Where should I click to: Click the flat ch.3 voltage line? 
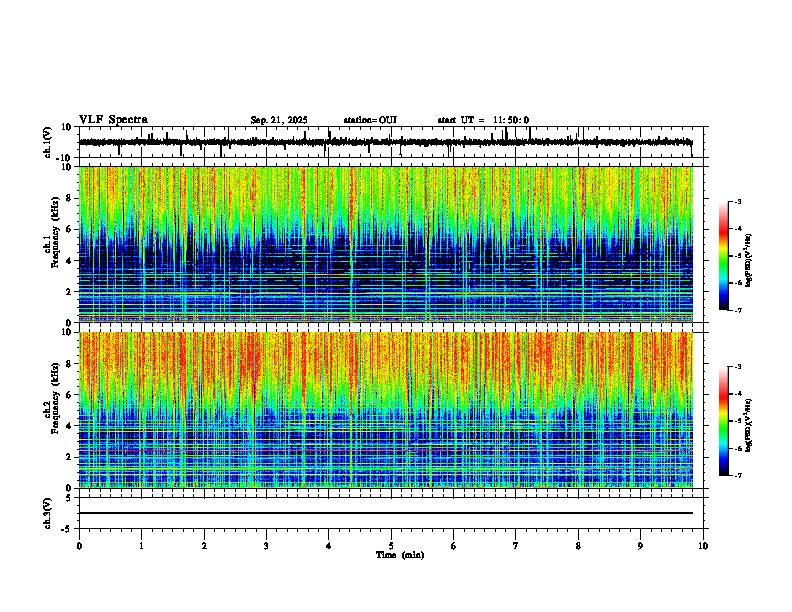point(385,513)
